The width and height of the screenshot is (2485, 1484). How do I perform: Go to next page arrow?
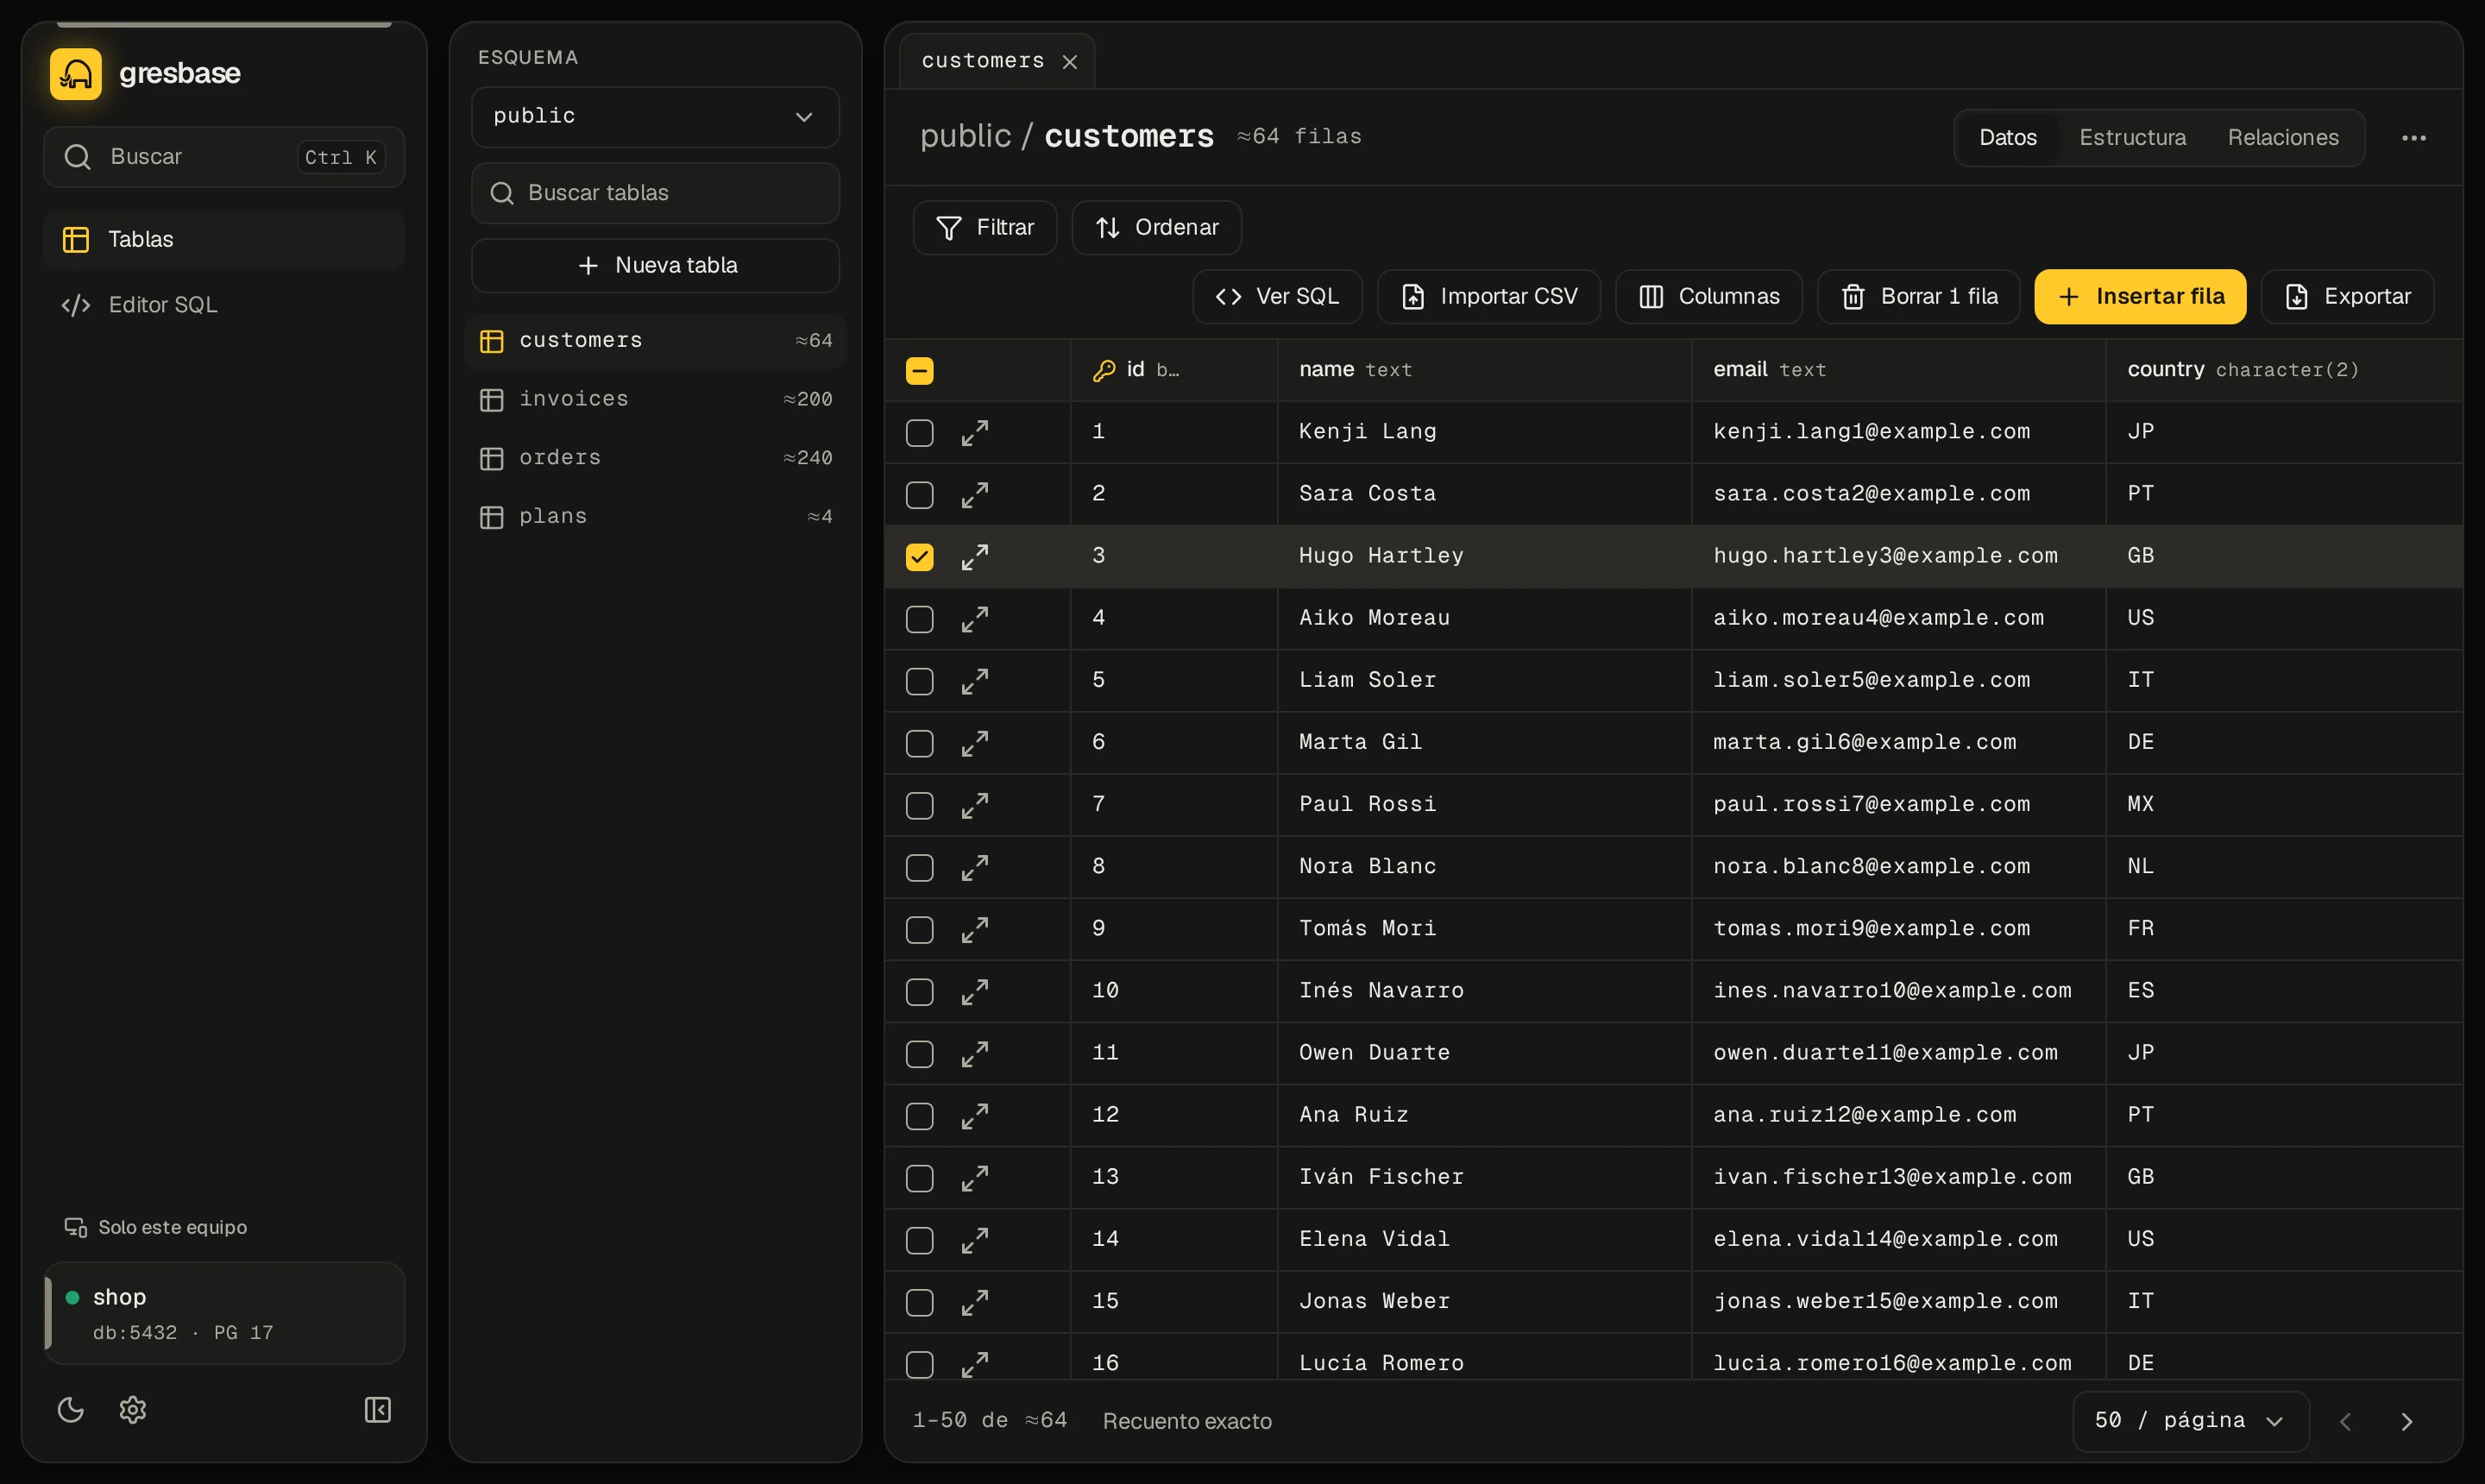[x=2407, y=1421]
